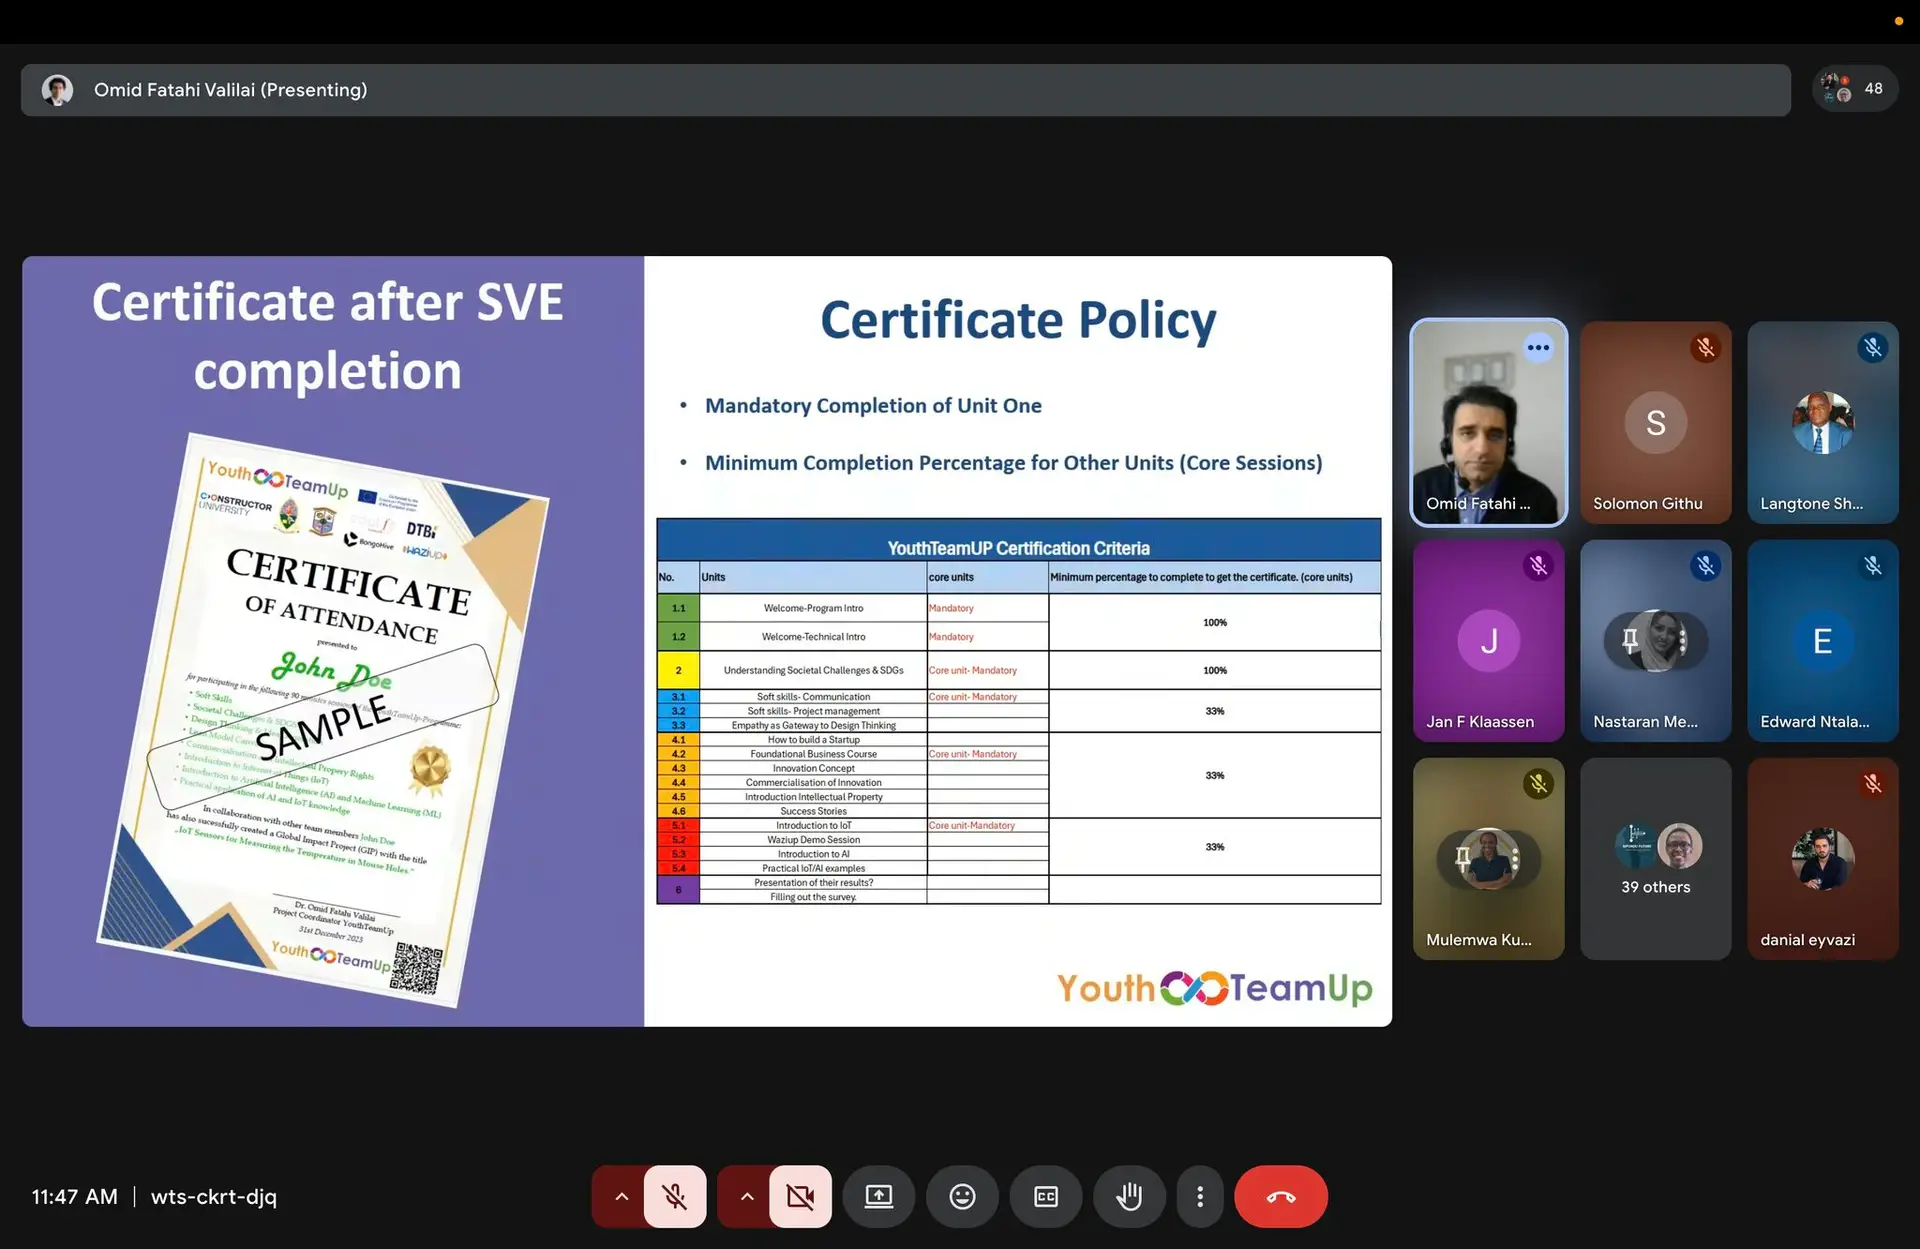Click the pin icon on Nastaran's tile
Image resolution: width=1920 pixels, height=1249 pixels.
pyautogui.click(x=1630, y=640)
